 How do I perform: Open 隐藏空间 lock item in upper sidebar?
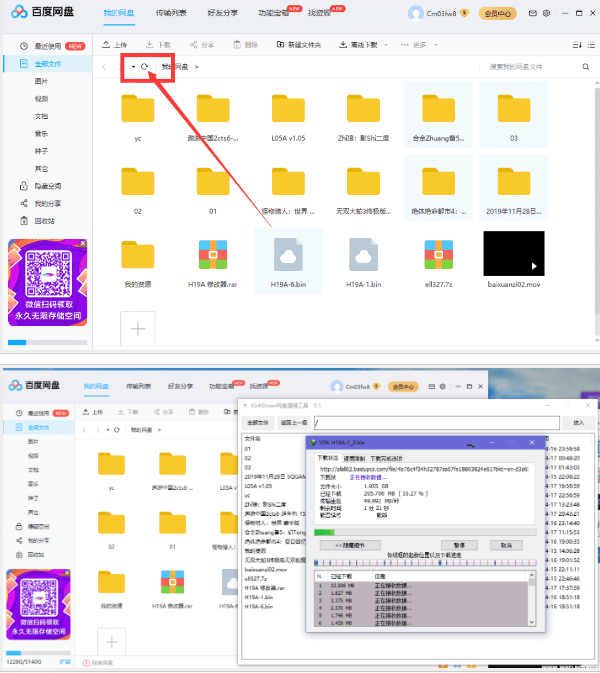(x=41, y=186)
